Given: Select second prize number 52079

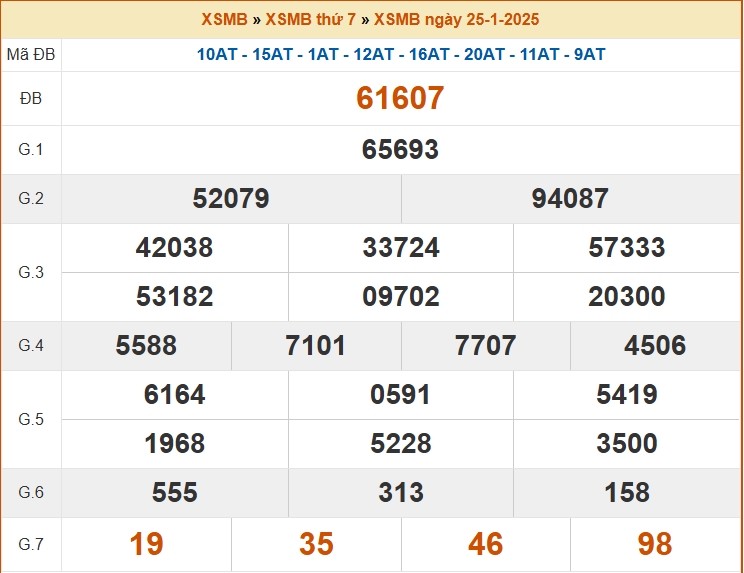Looking at the screenshot, I should coord(231,198).
